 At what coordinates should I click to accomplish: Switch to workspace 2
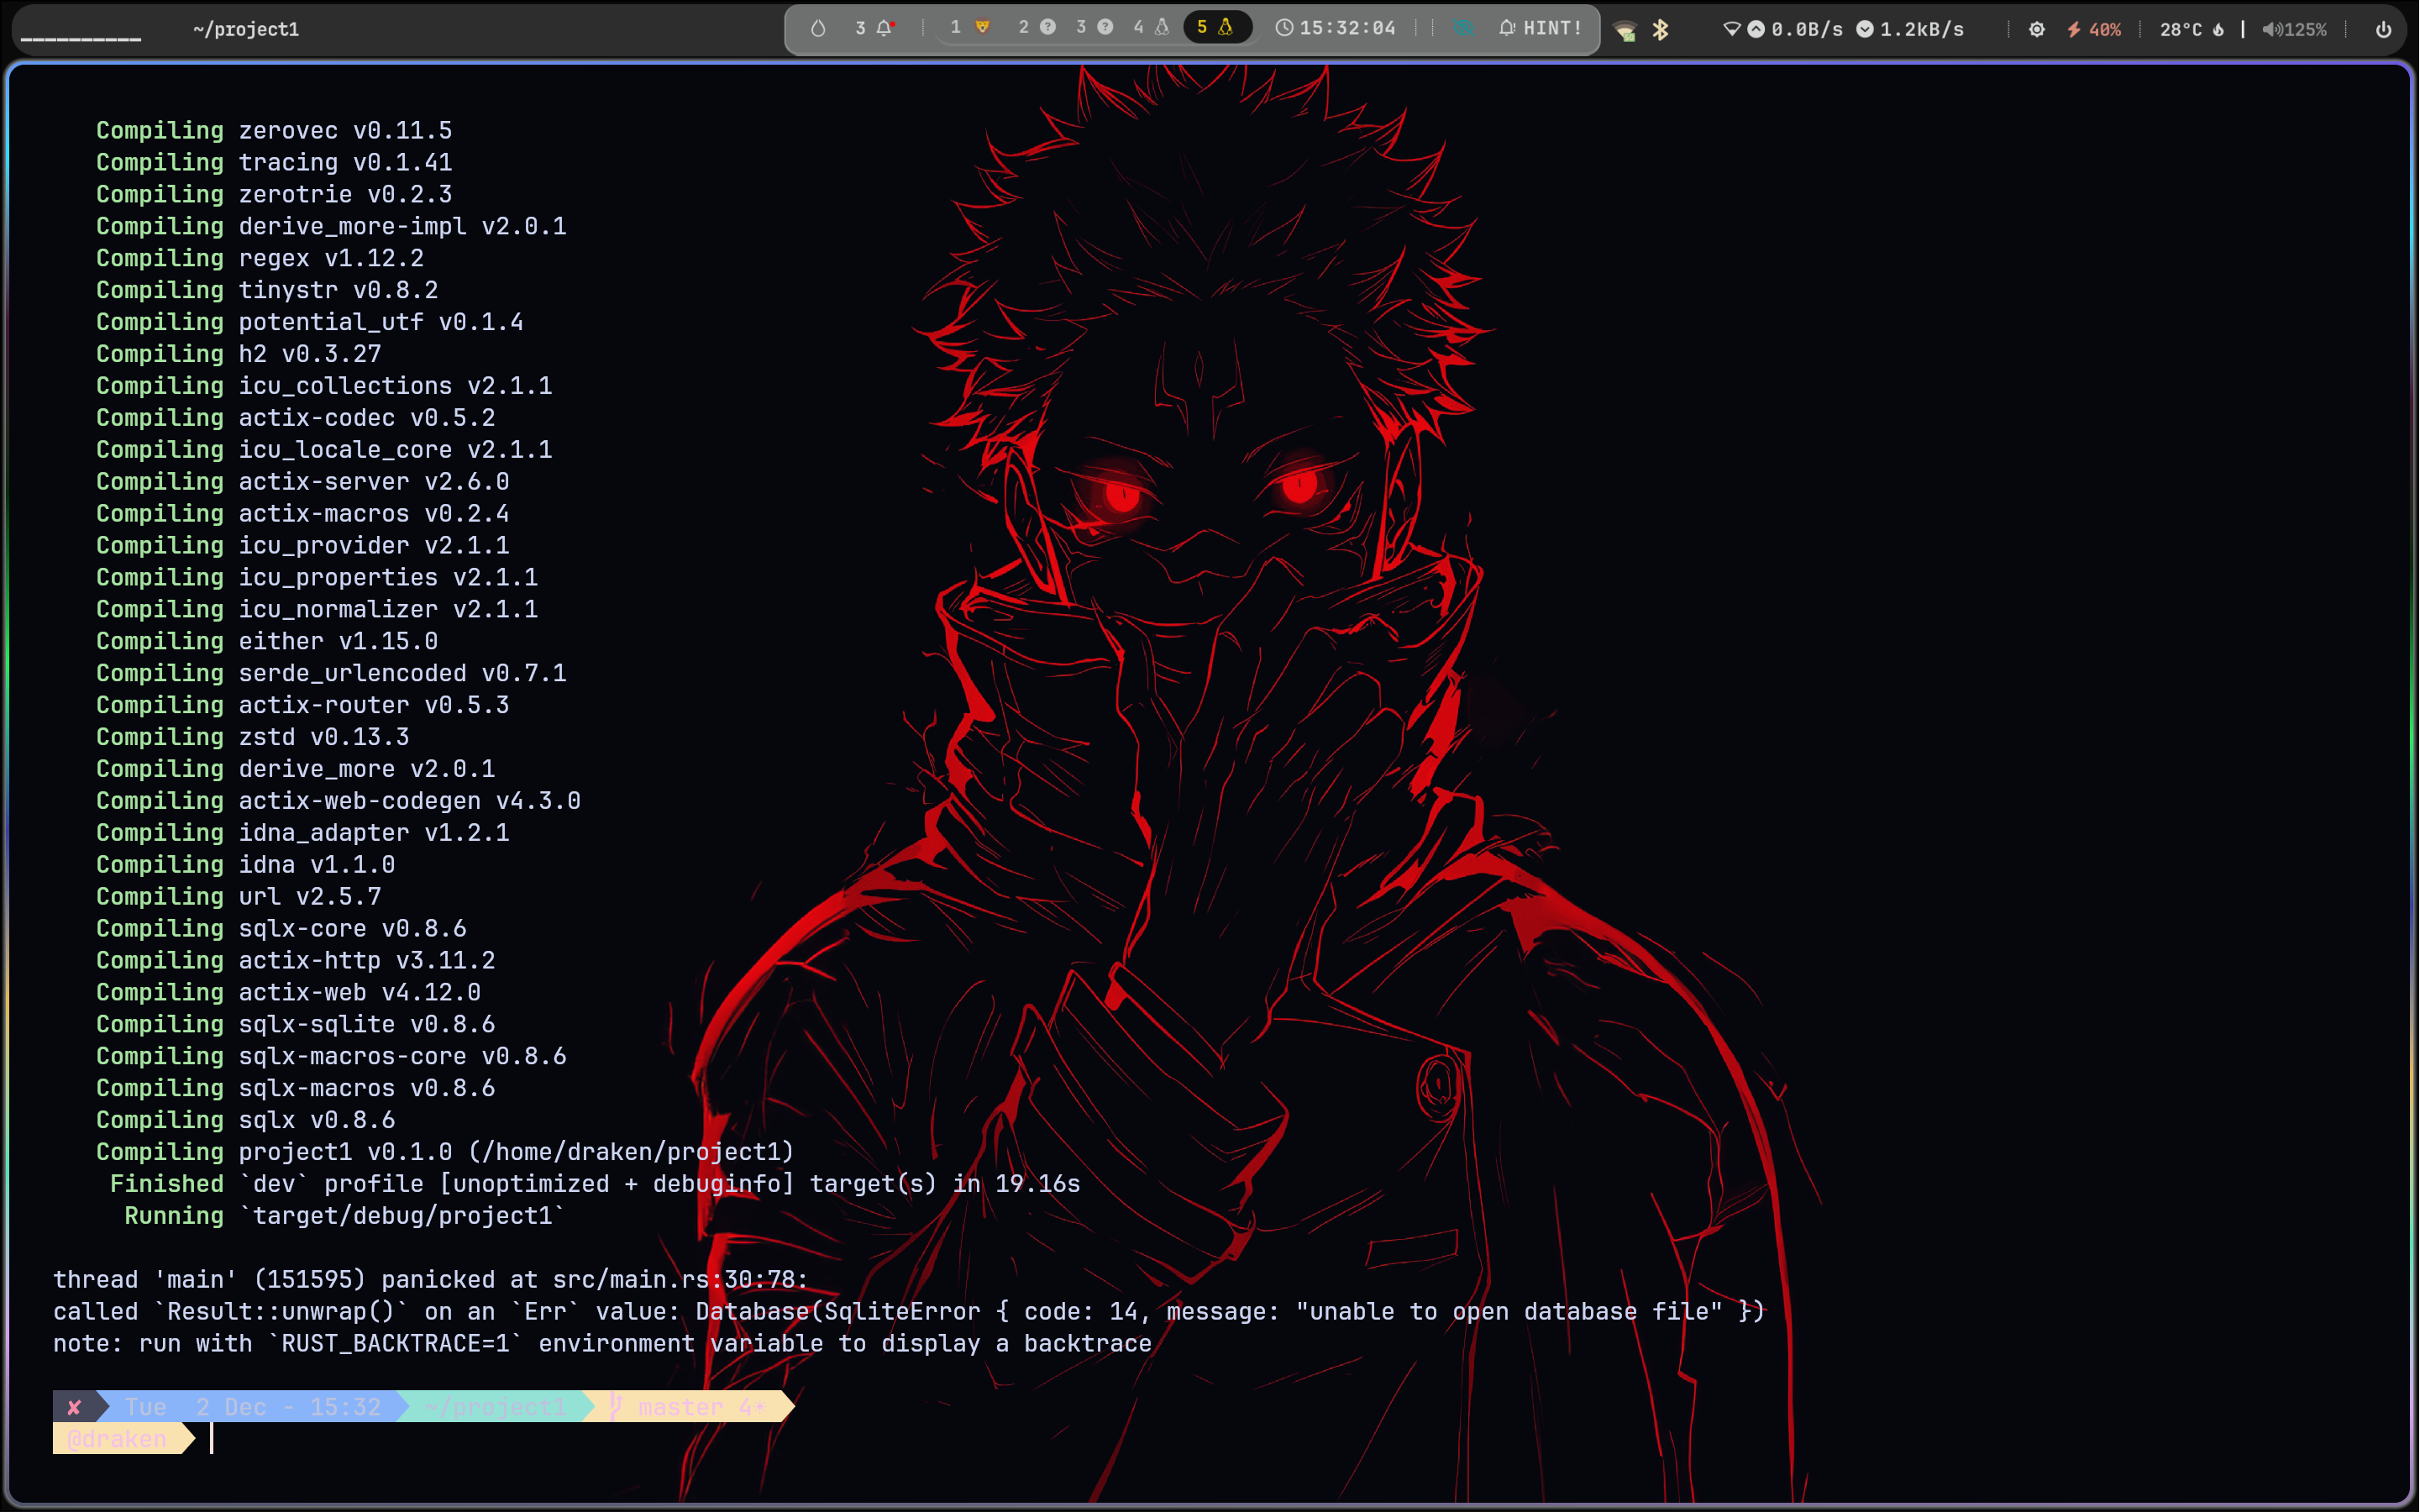(x=1036, y=27)
